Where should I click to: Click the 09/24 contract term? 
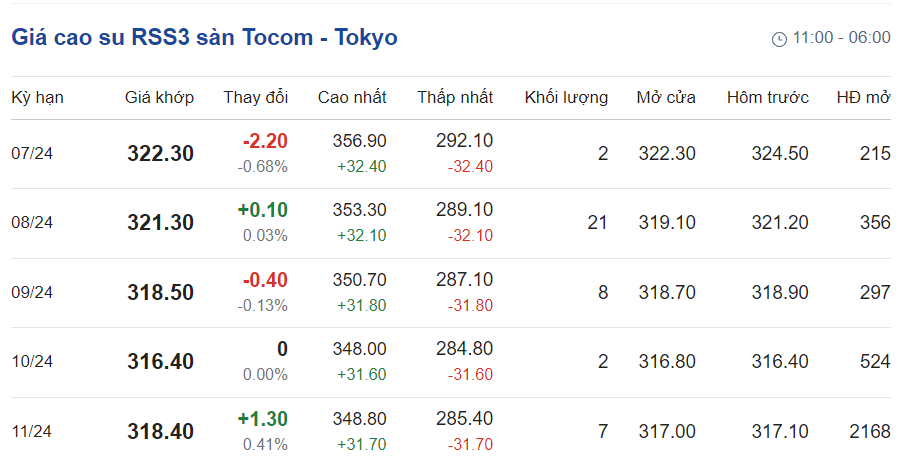coord(32,293)
